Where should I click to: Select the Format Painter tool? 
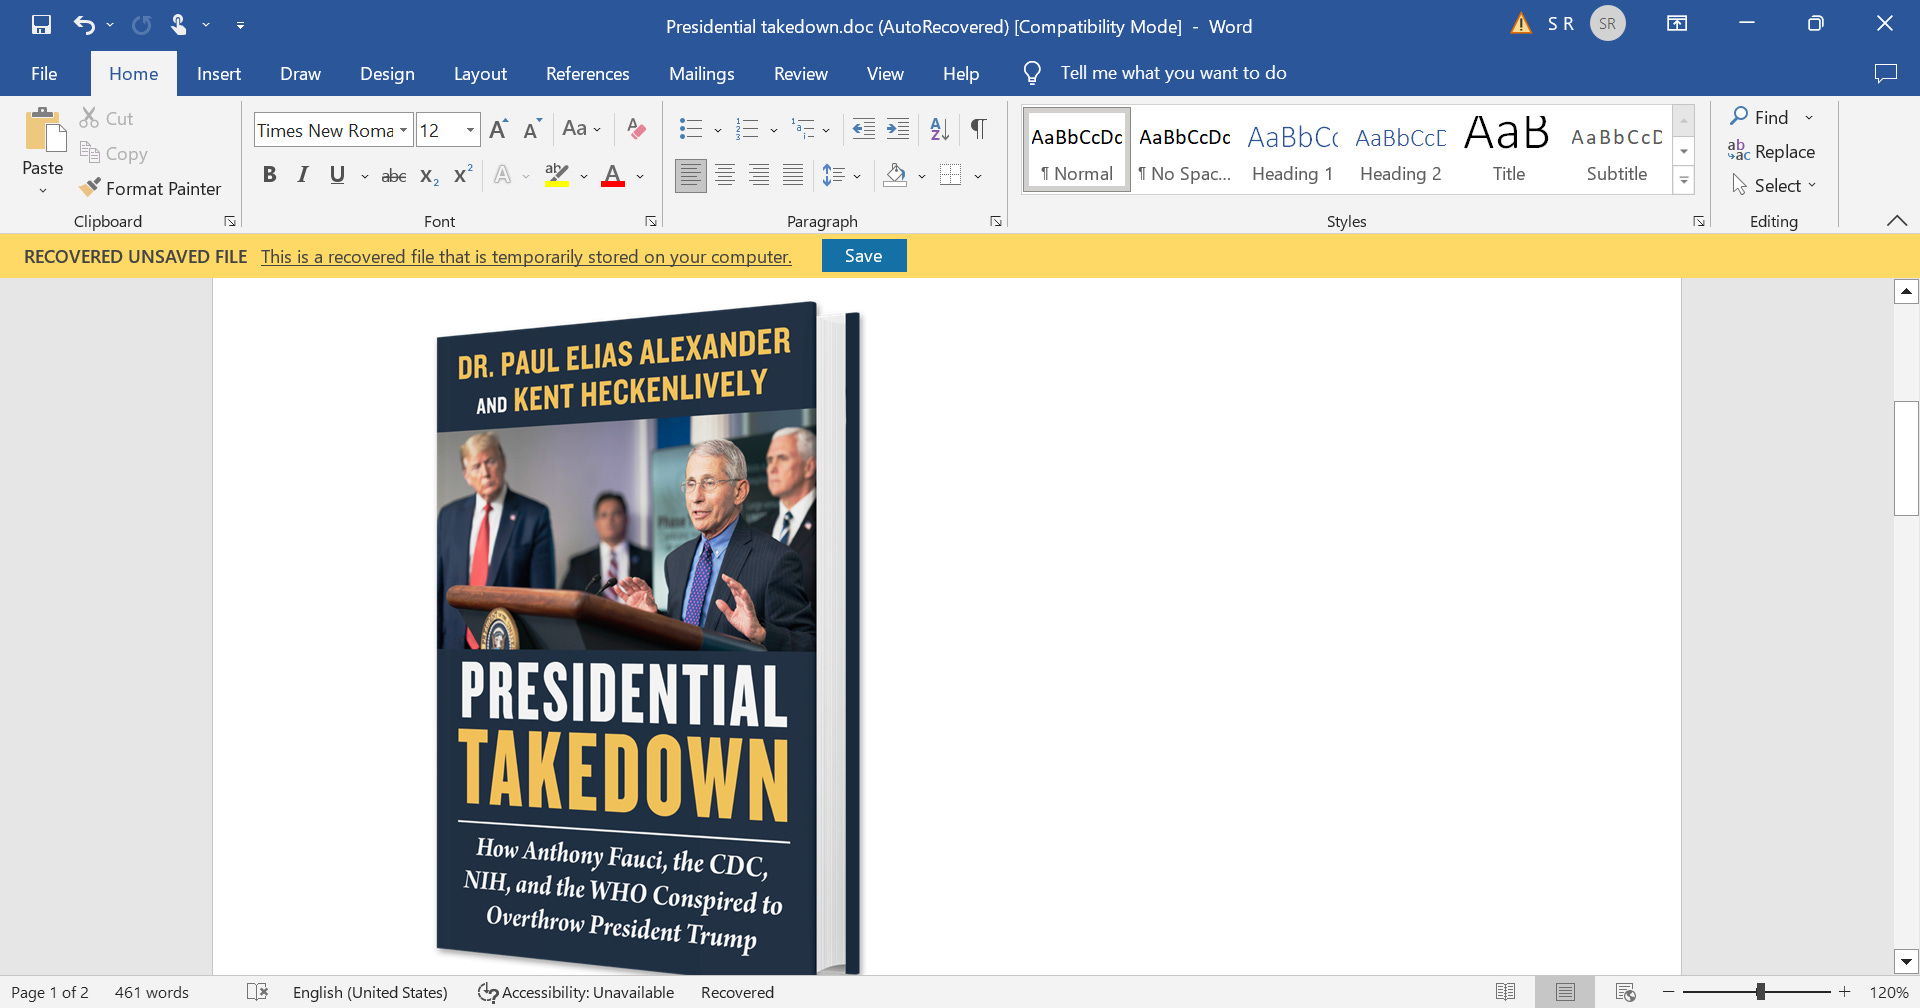[151, 188]
